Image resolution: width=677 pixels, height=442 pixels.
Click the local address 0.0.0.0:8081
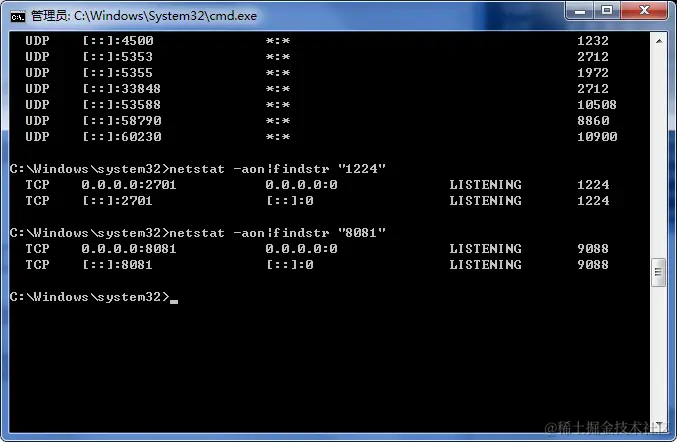tap(129, 249)
